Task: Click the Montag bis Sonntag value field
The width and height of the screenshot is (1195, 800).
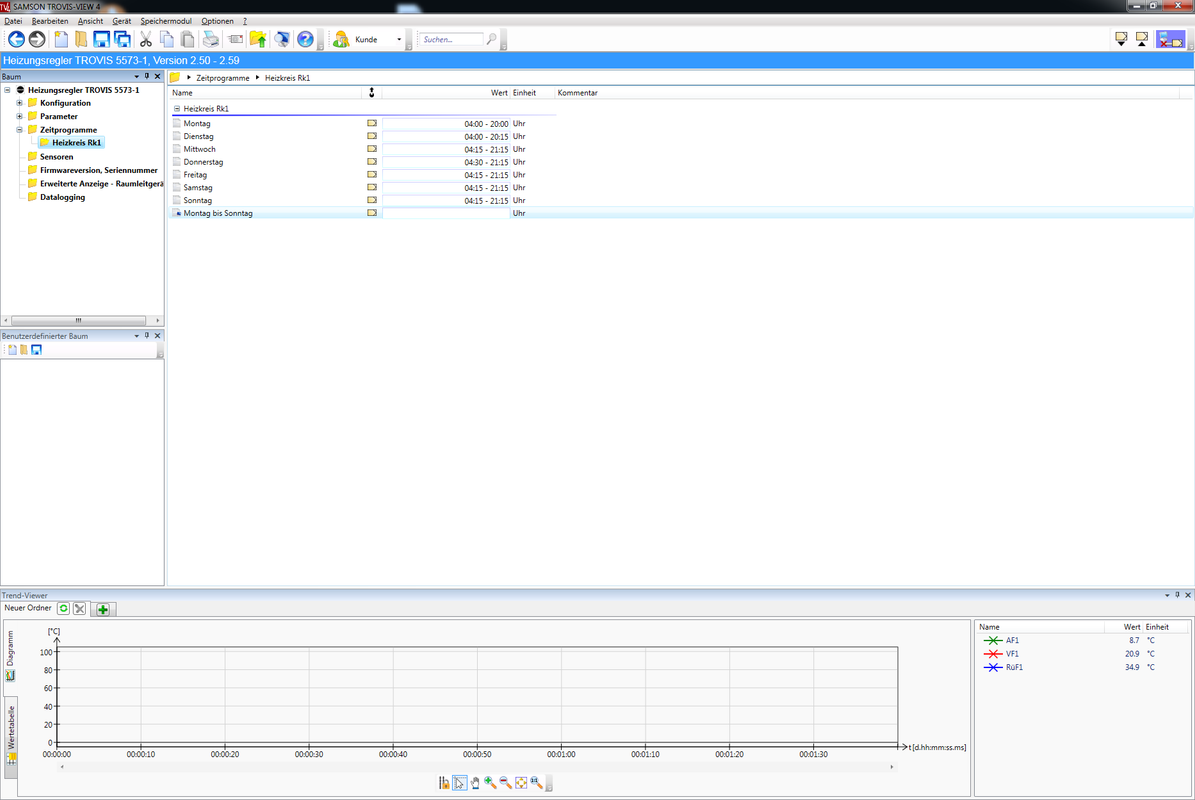Action: (x=446, y=213)
